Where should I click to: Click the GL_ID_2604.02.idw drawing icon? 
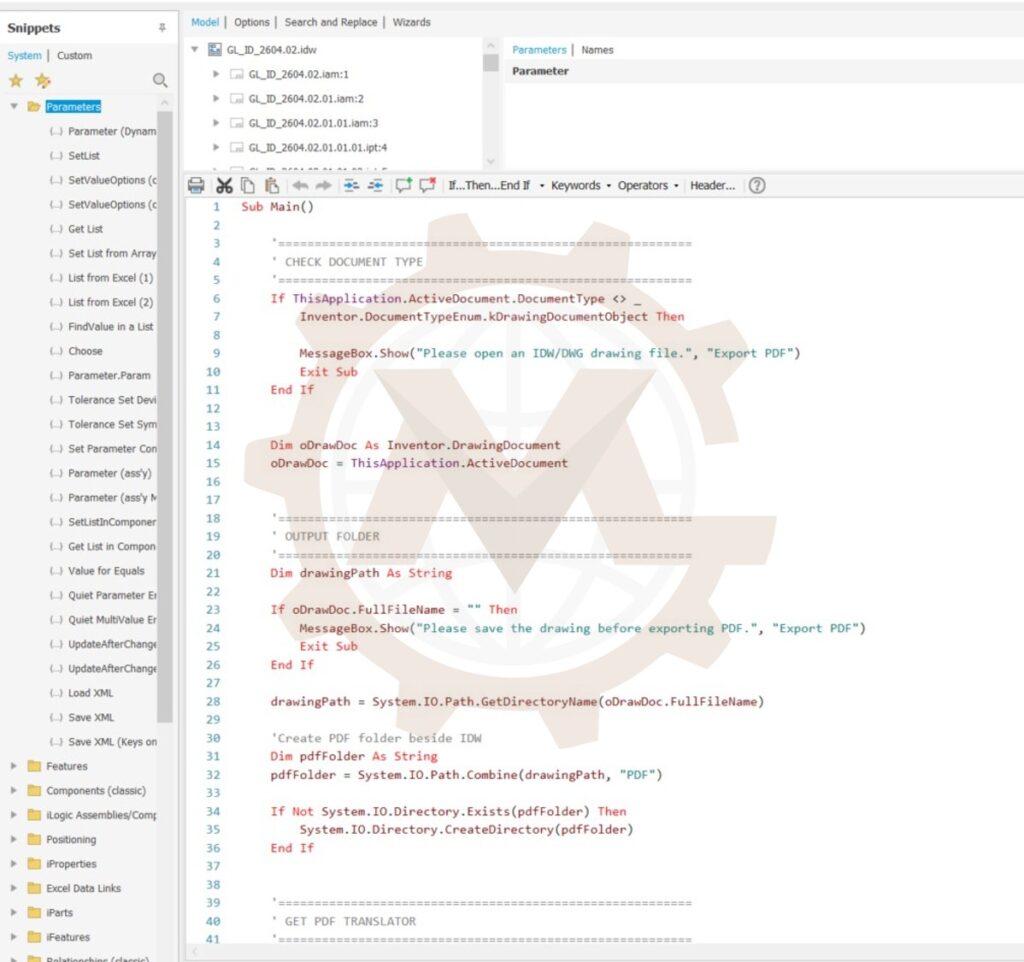pyautogui.click(x=215, y=50)
